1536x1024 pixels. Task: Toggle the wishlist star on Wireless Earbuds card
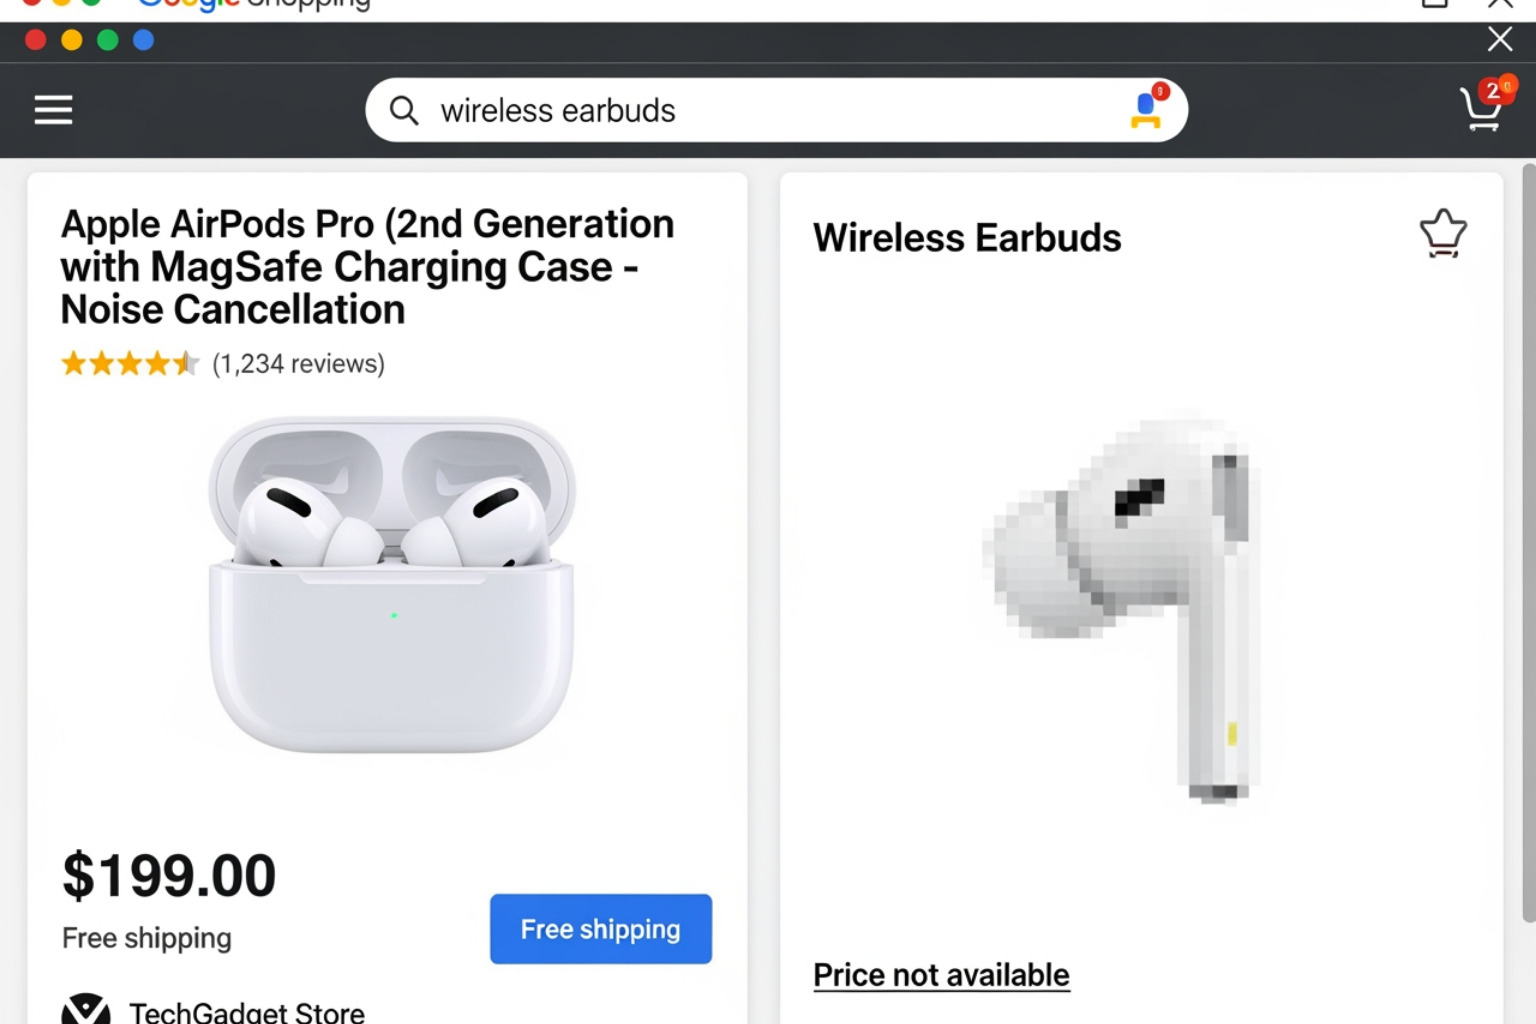(x=1443, y=232)
